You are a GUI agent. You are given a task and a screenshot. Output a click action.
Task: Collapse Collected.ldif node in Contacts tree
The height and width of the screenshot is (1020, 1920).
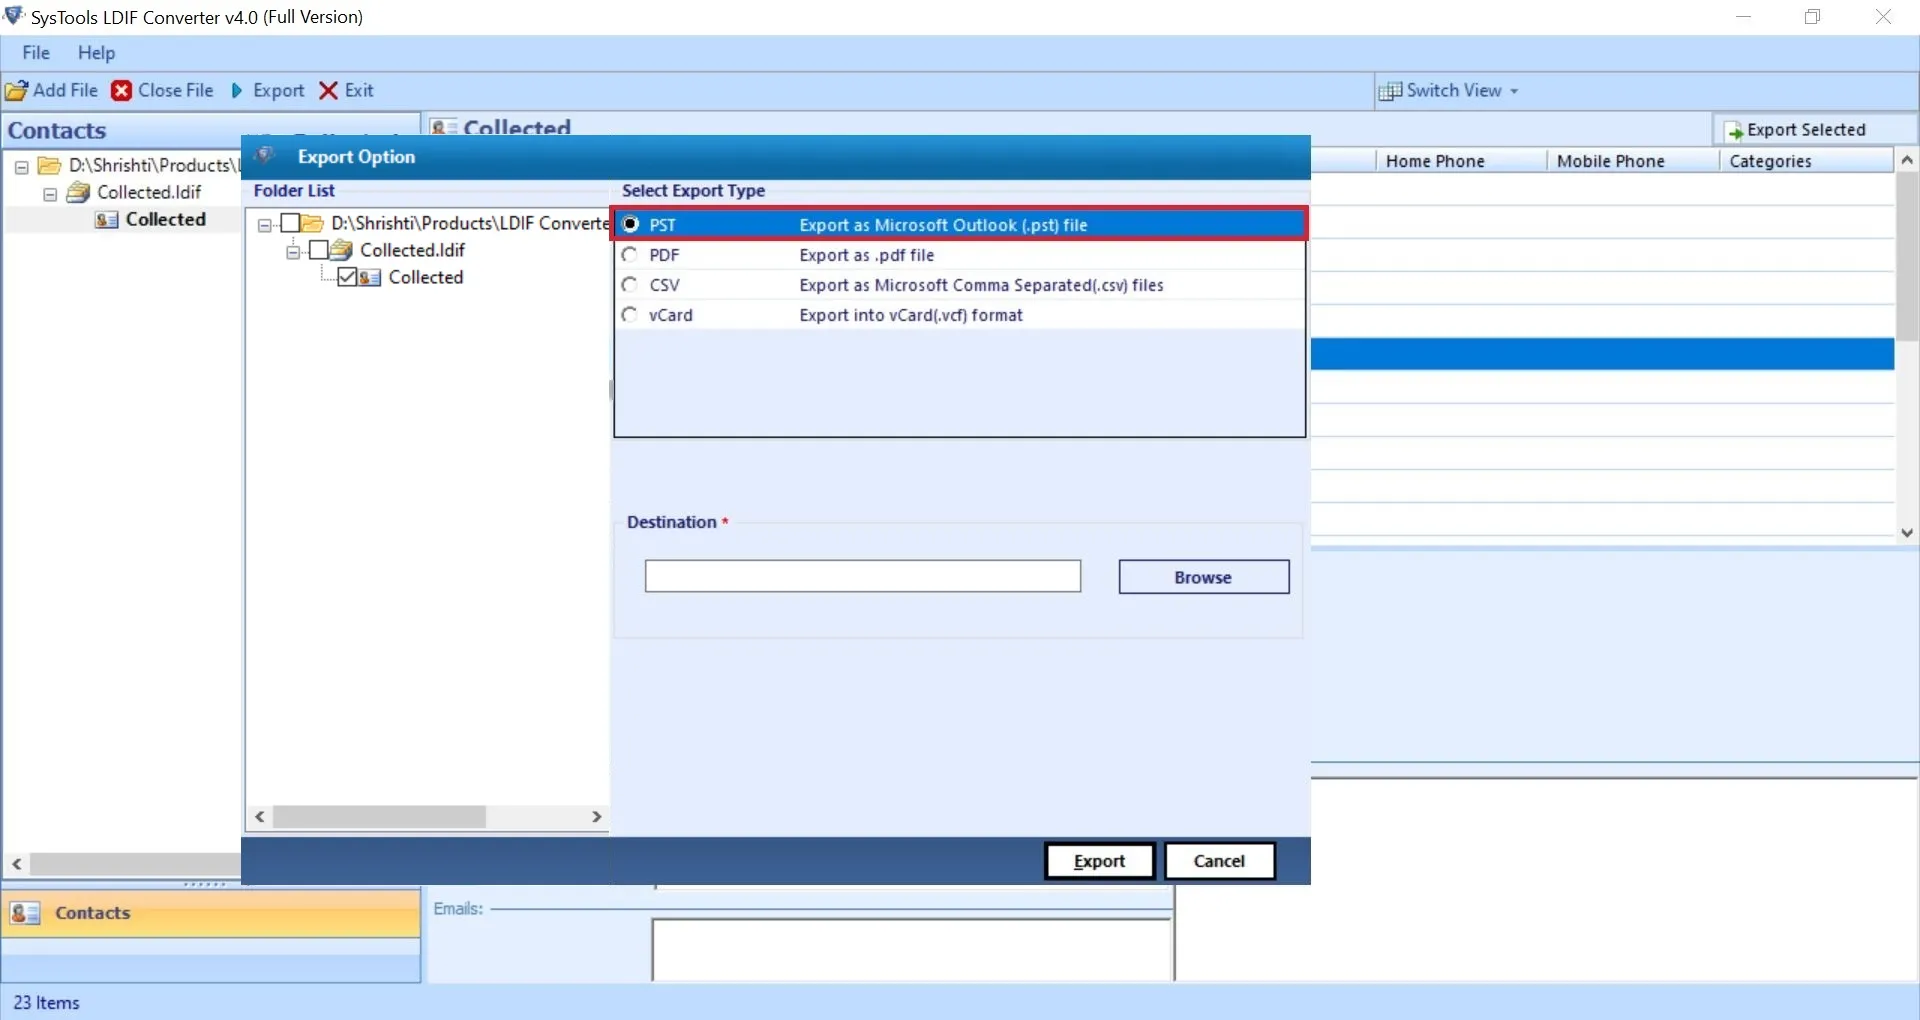pyautogui.click(x=50, y=194)
